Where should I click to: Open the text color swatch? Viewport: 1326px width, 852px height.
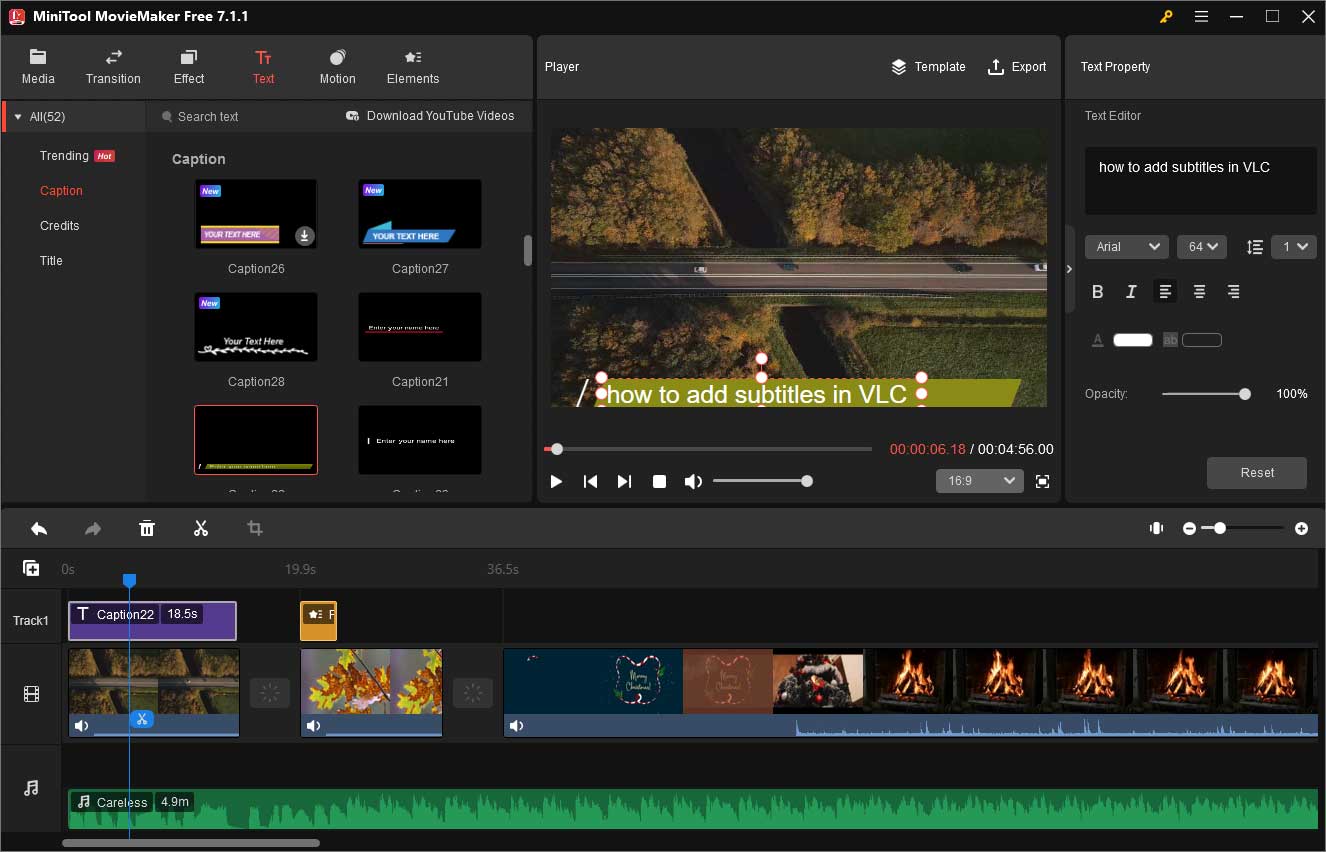pyautogui.click(x=1133, y=340)
